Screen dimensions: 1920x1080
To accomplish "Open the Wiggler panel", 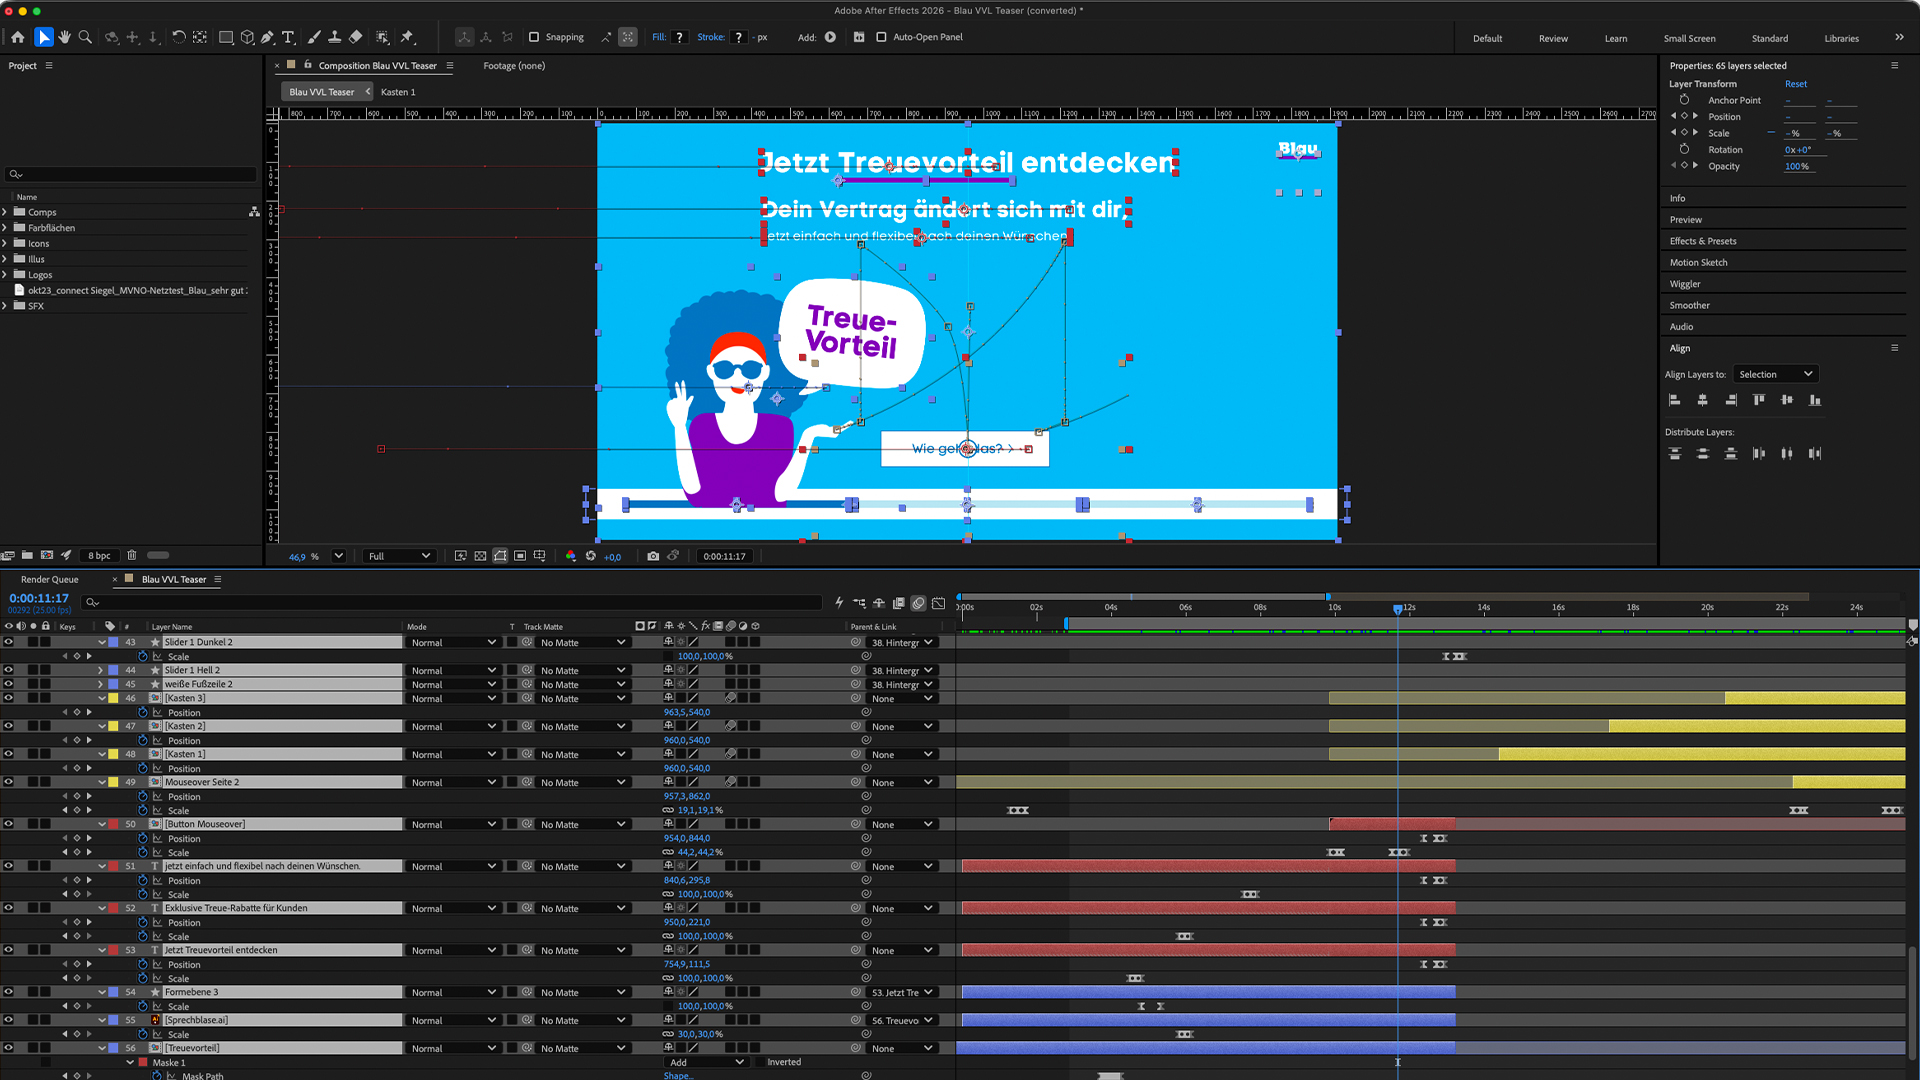I will tap(1685, 284).
